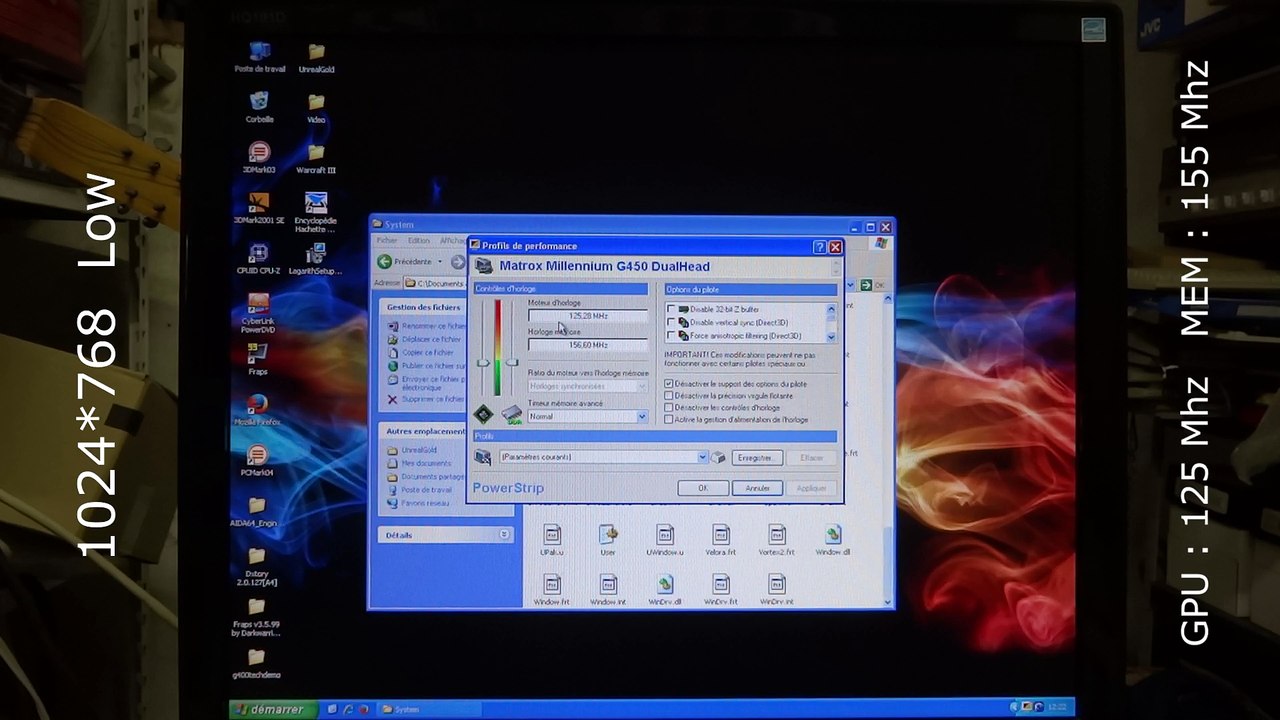Image resolution: width=1280 pixels, height=720 pixels.
Task: Check Désactiver la précision virgule flottante
Action: [x=669, y=396]
